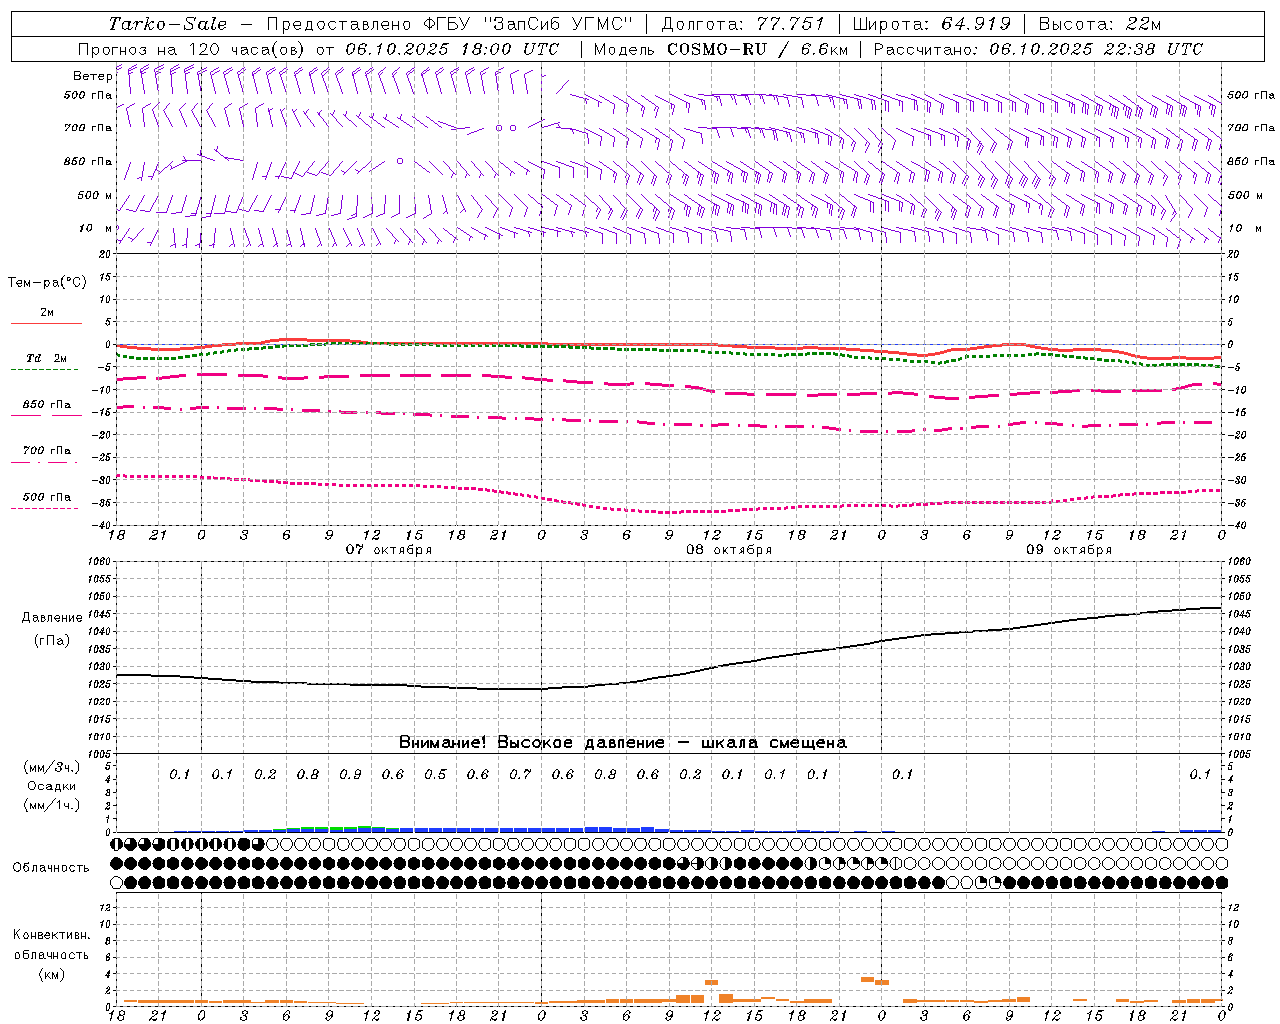Click the 'Тем-ра(°C)' temperature panel label
The height and width of the screenshot is (1024, 1280).
47,283
